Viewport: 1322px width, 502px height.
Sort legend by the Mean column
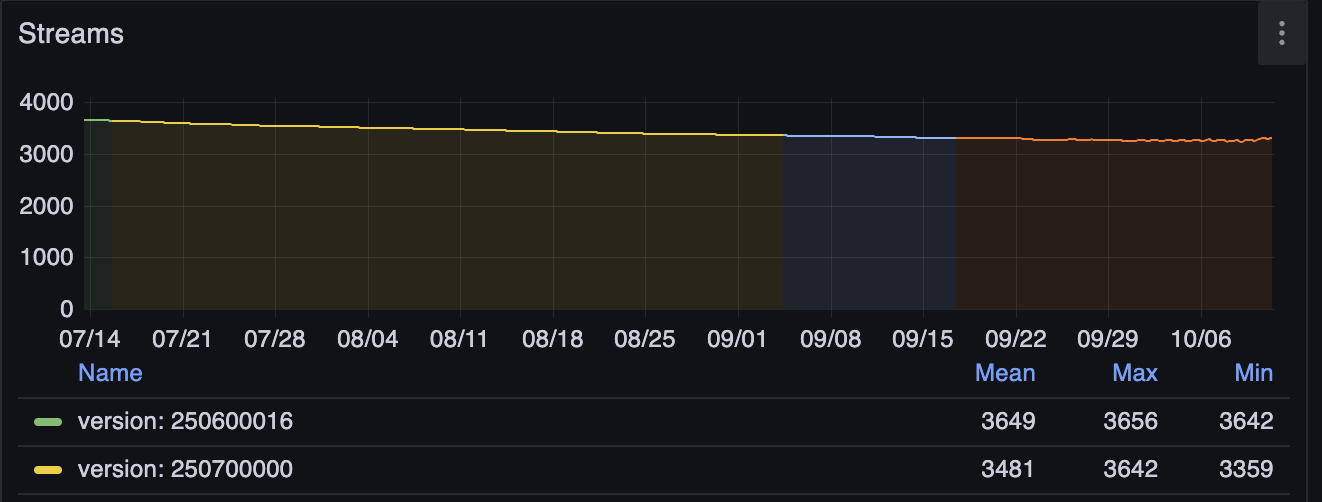click(x=1004, y=373)
